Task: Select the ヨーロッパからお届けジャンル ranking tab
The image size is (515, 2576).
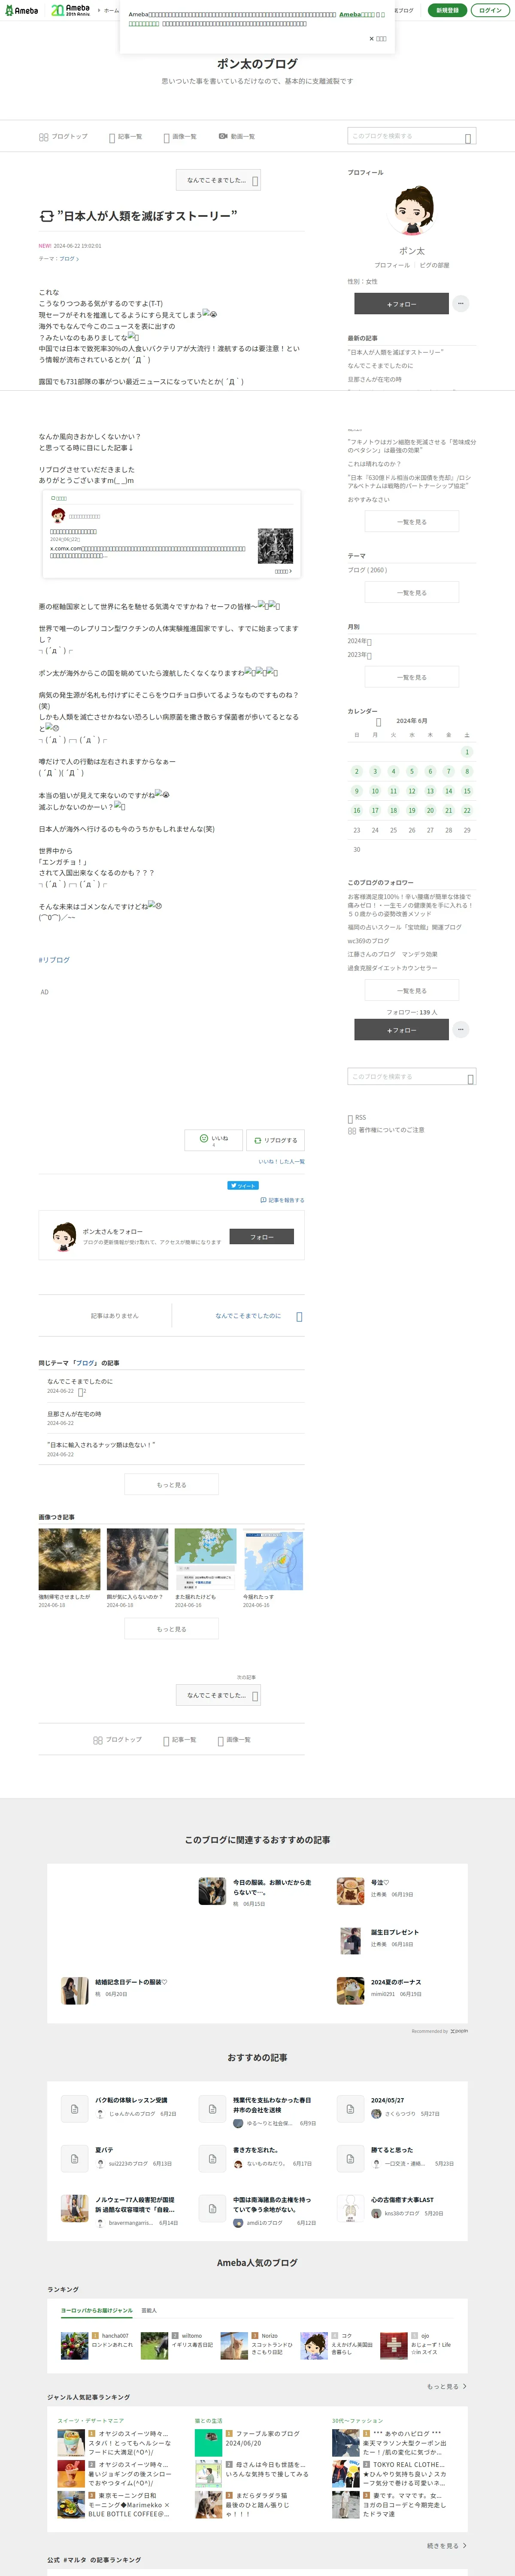Action: (x=97, y=2311)
